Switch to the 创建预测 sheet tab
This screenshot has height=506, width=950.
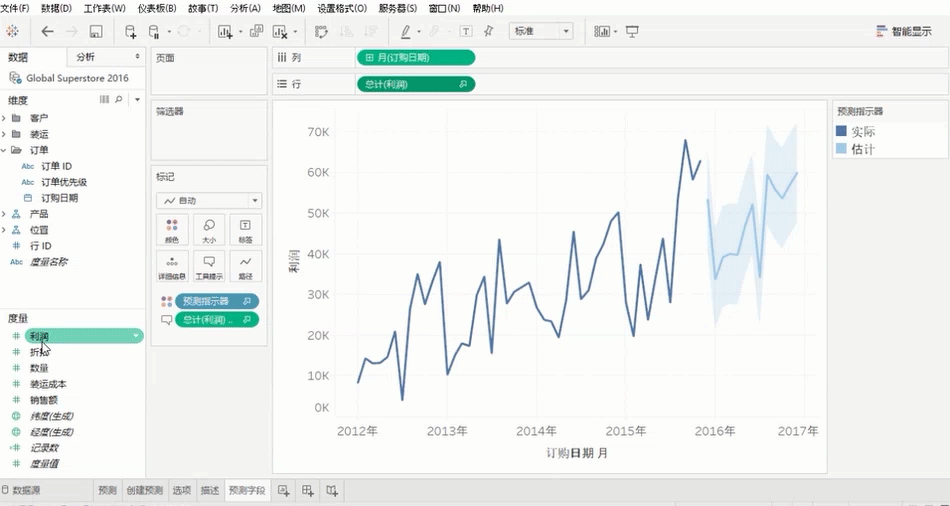pyautogui.click(x=144, y=490)
